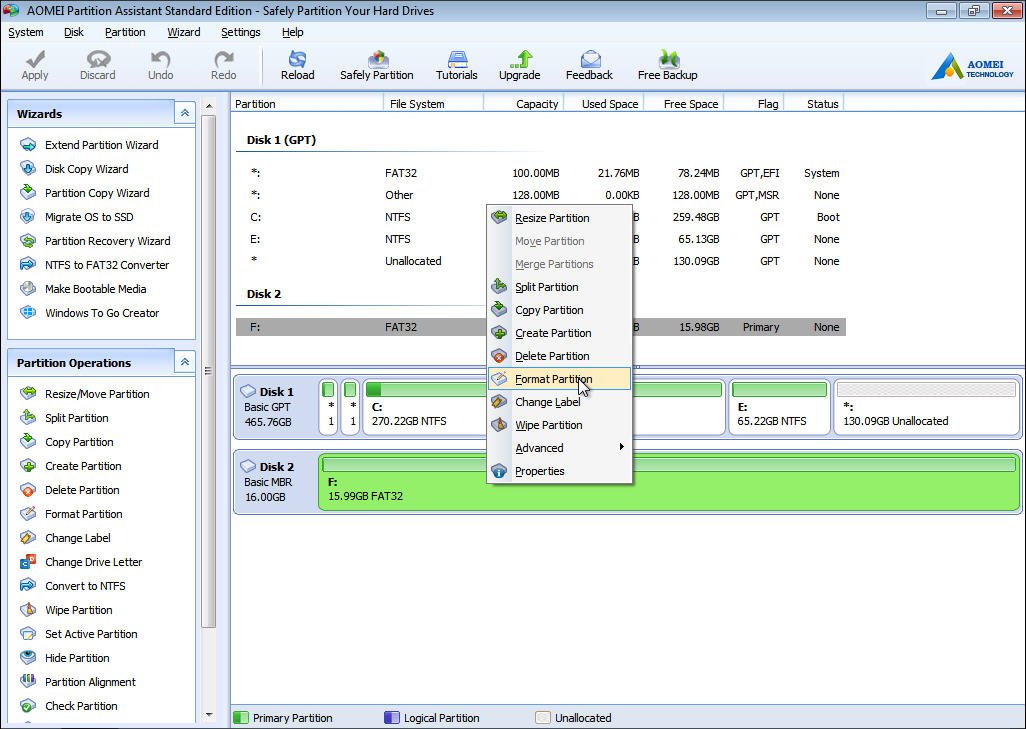
Task: Click the Upgrade toolbar icon
Action: pyautogui.click(x=519, y=65)
